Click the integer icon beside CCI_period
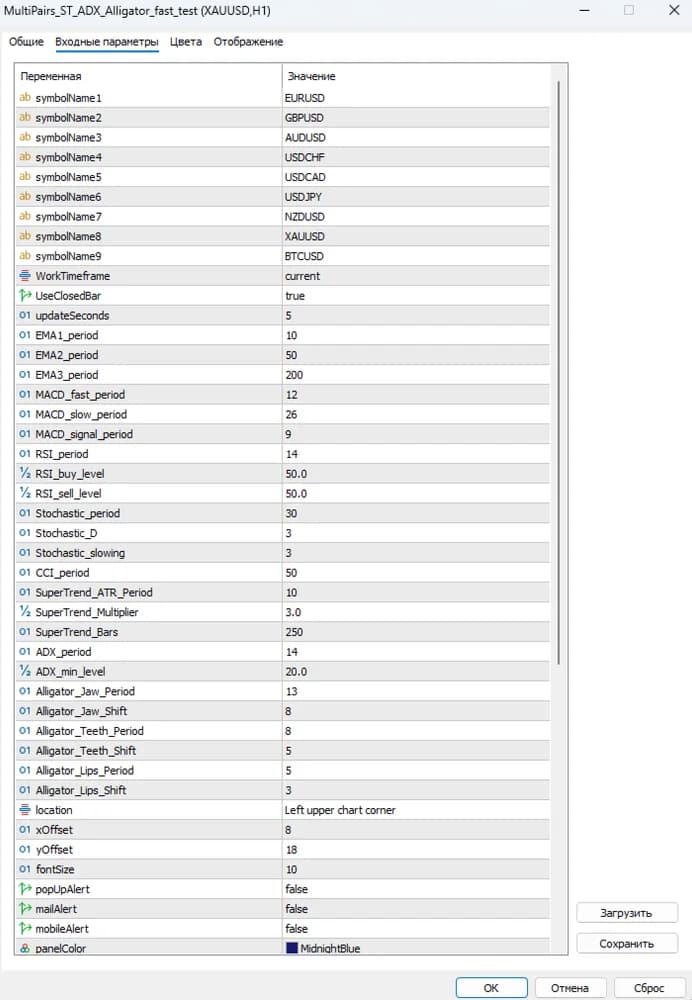Viewport: 692px width, 1000px height. [x=25, y=572]
